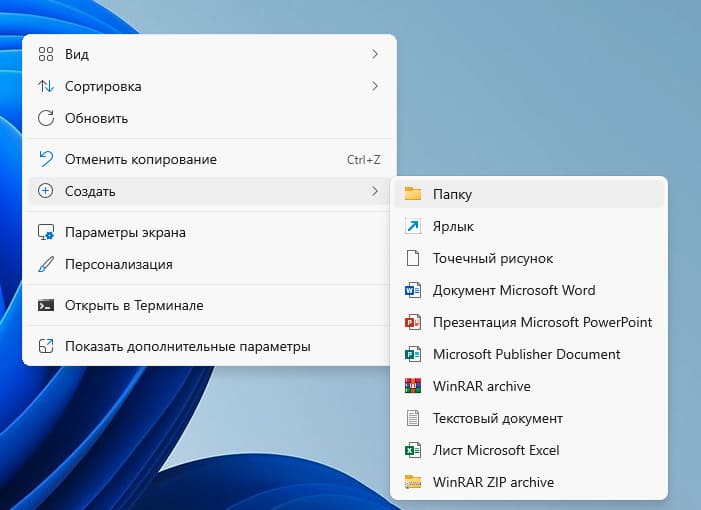Image resolution: width=701 pixels, height=510 pixels.
Task: Click the WinRAR archive books icon
Action: (413, 386)
